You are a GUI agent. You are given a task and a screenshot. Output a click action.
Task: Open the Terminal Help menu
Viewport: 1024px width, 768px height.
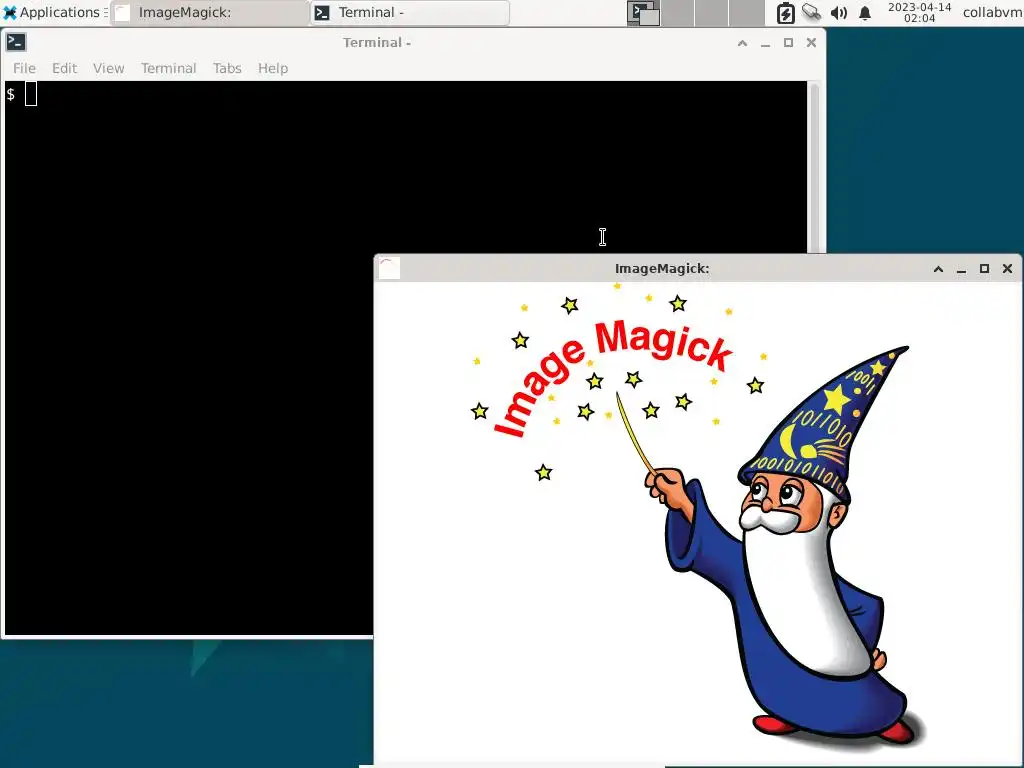pyautogui.click(x=273, y=68)
